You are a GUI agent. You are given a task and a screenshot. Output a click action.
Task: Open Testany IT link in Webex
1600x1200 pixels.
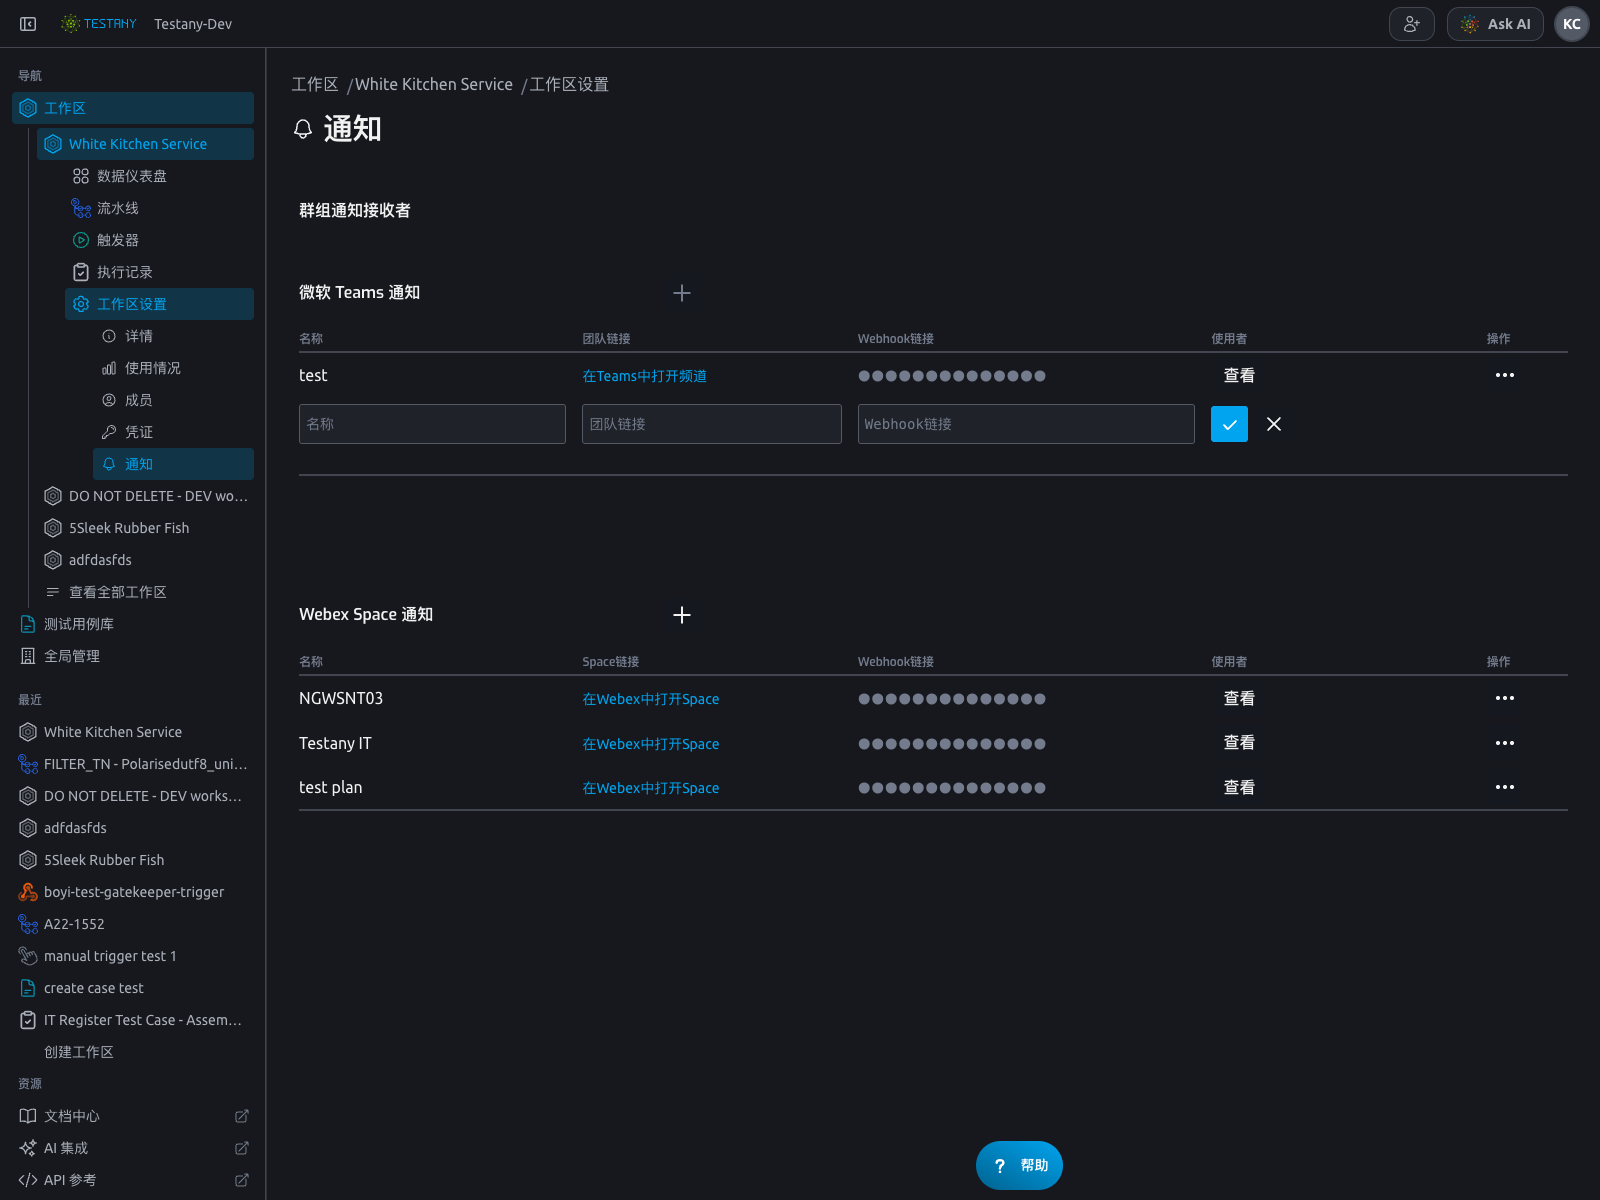pos(651,744)
